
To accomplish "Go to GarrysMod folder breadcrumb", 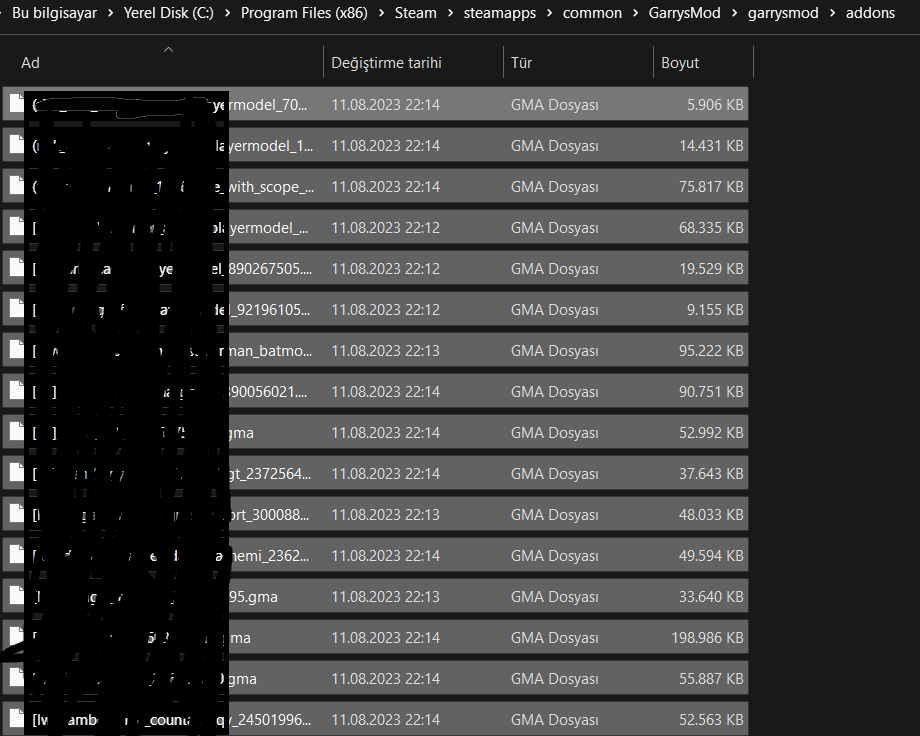I will pos(684,13).
